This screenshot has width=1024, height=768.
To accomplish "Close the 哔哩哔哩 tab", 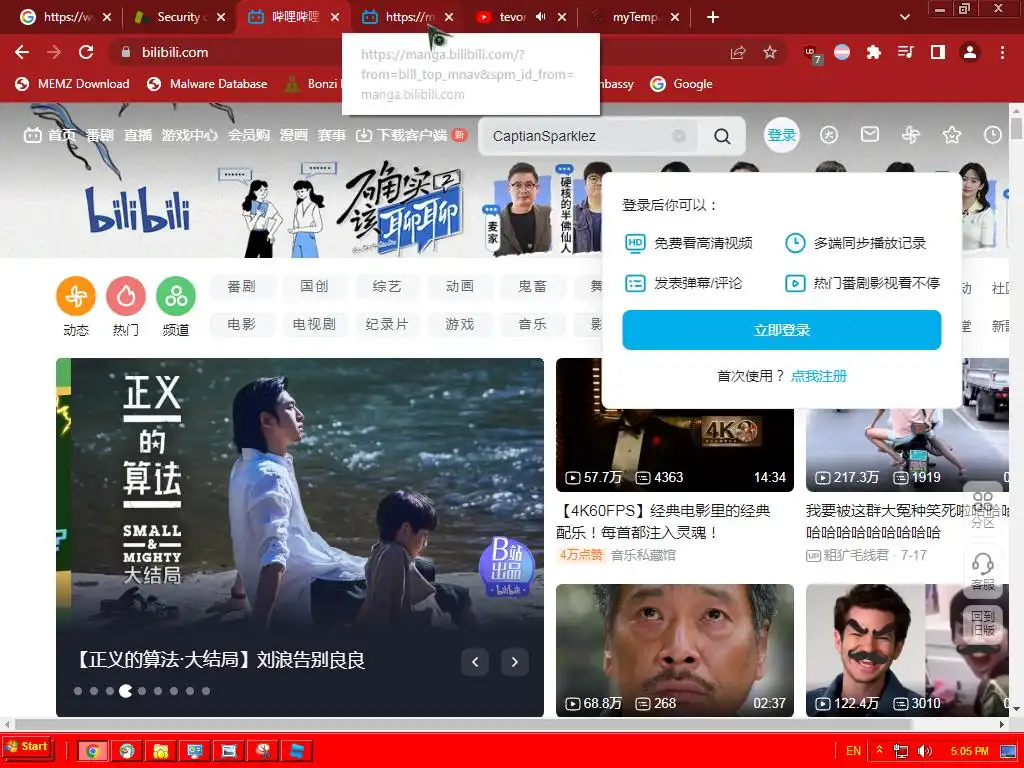I will [335, 17].
